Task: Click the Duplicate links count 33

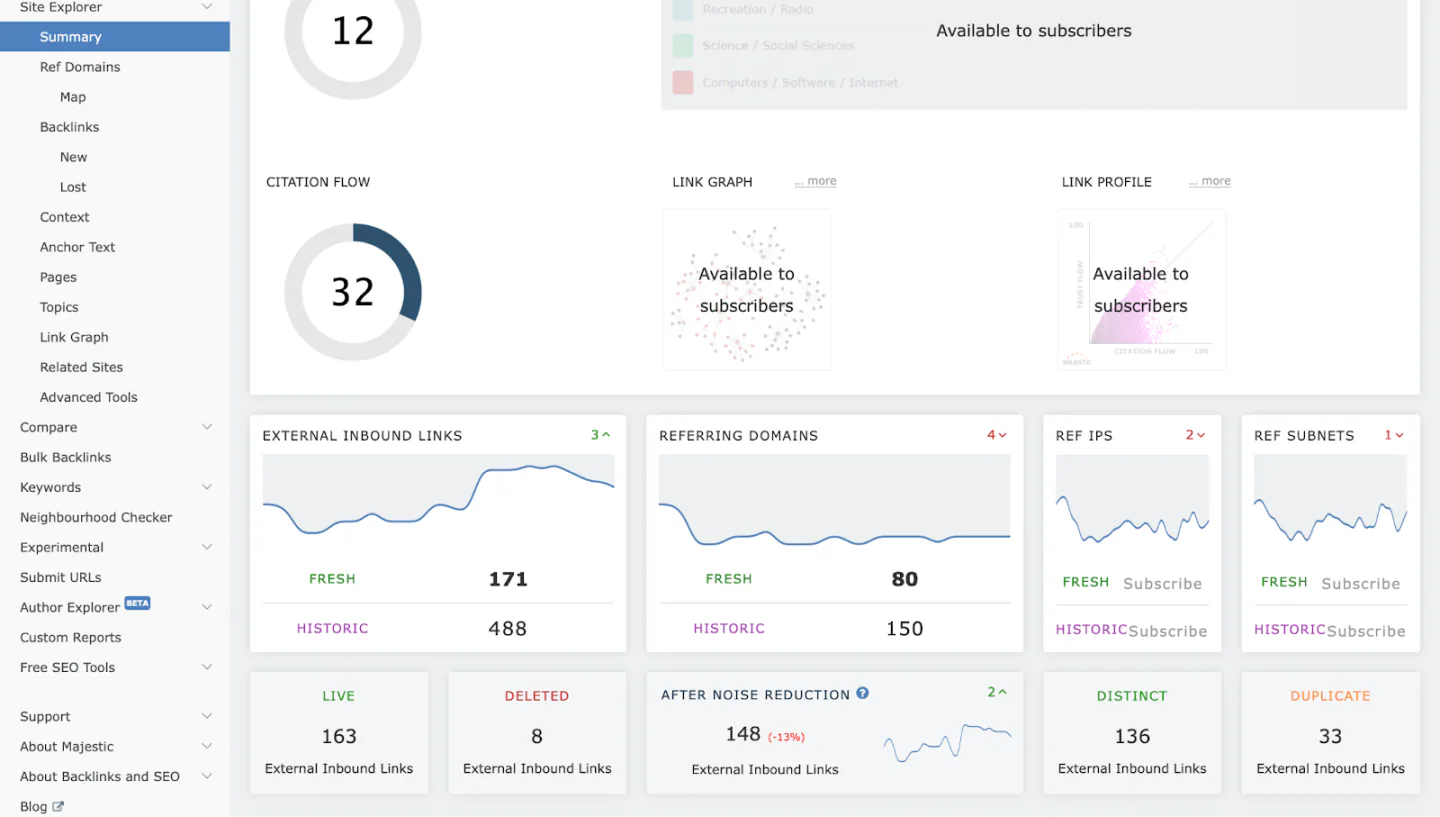Action: pyautogui.click(x=1330, y=737)
